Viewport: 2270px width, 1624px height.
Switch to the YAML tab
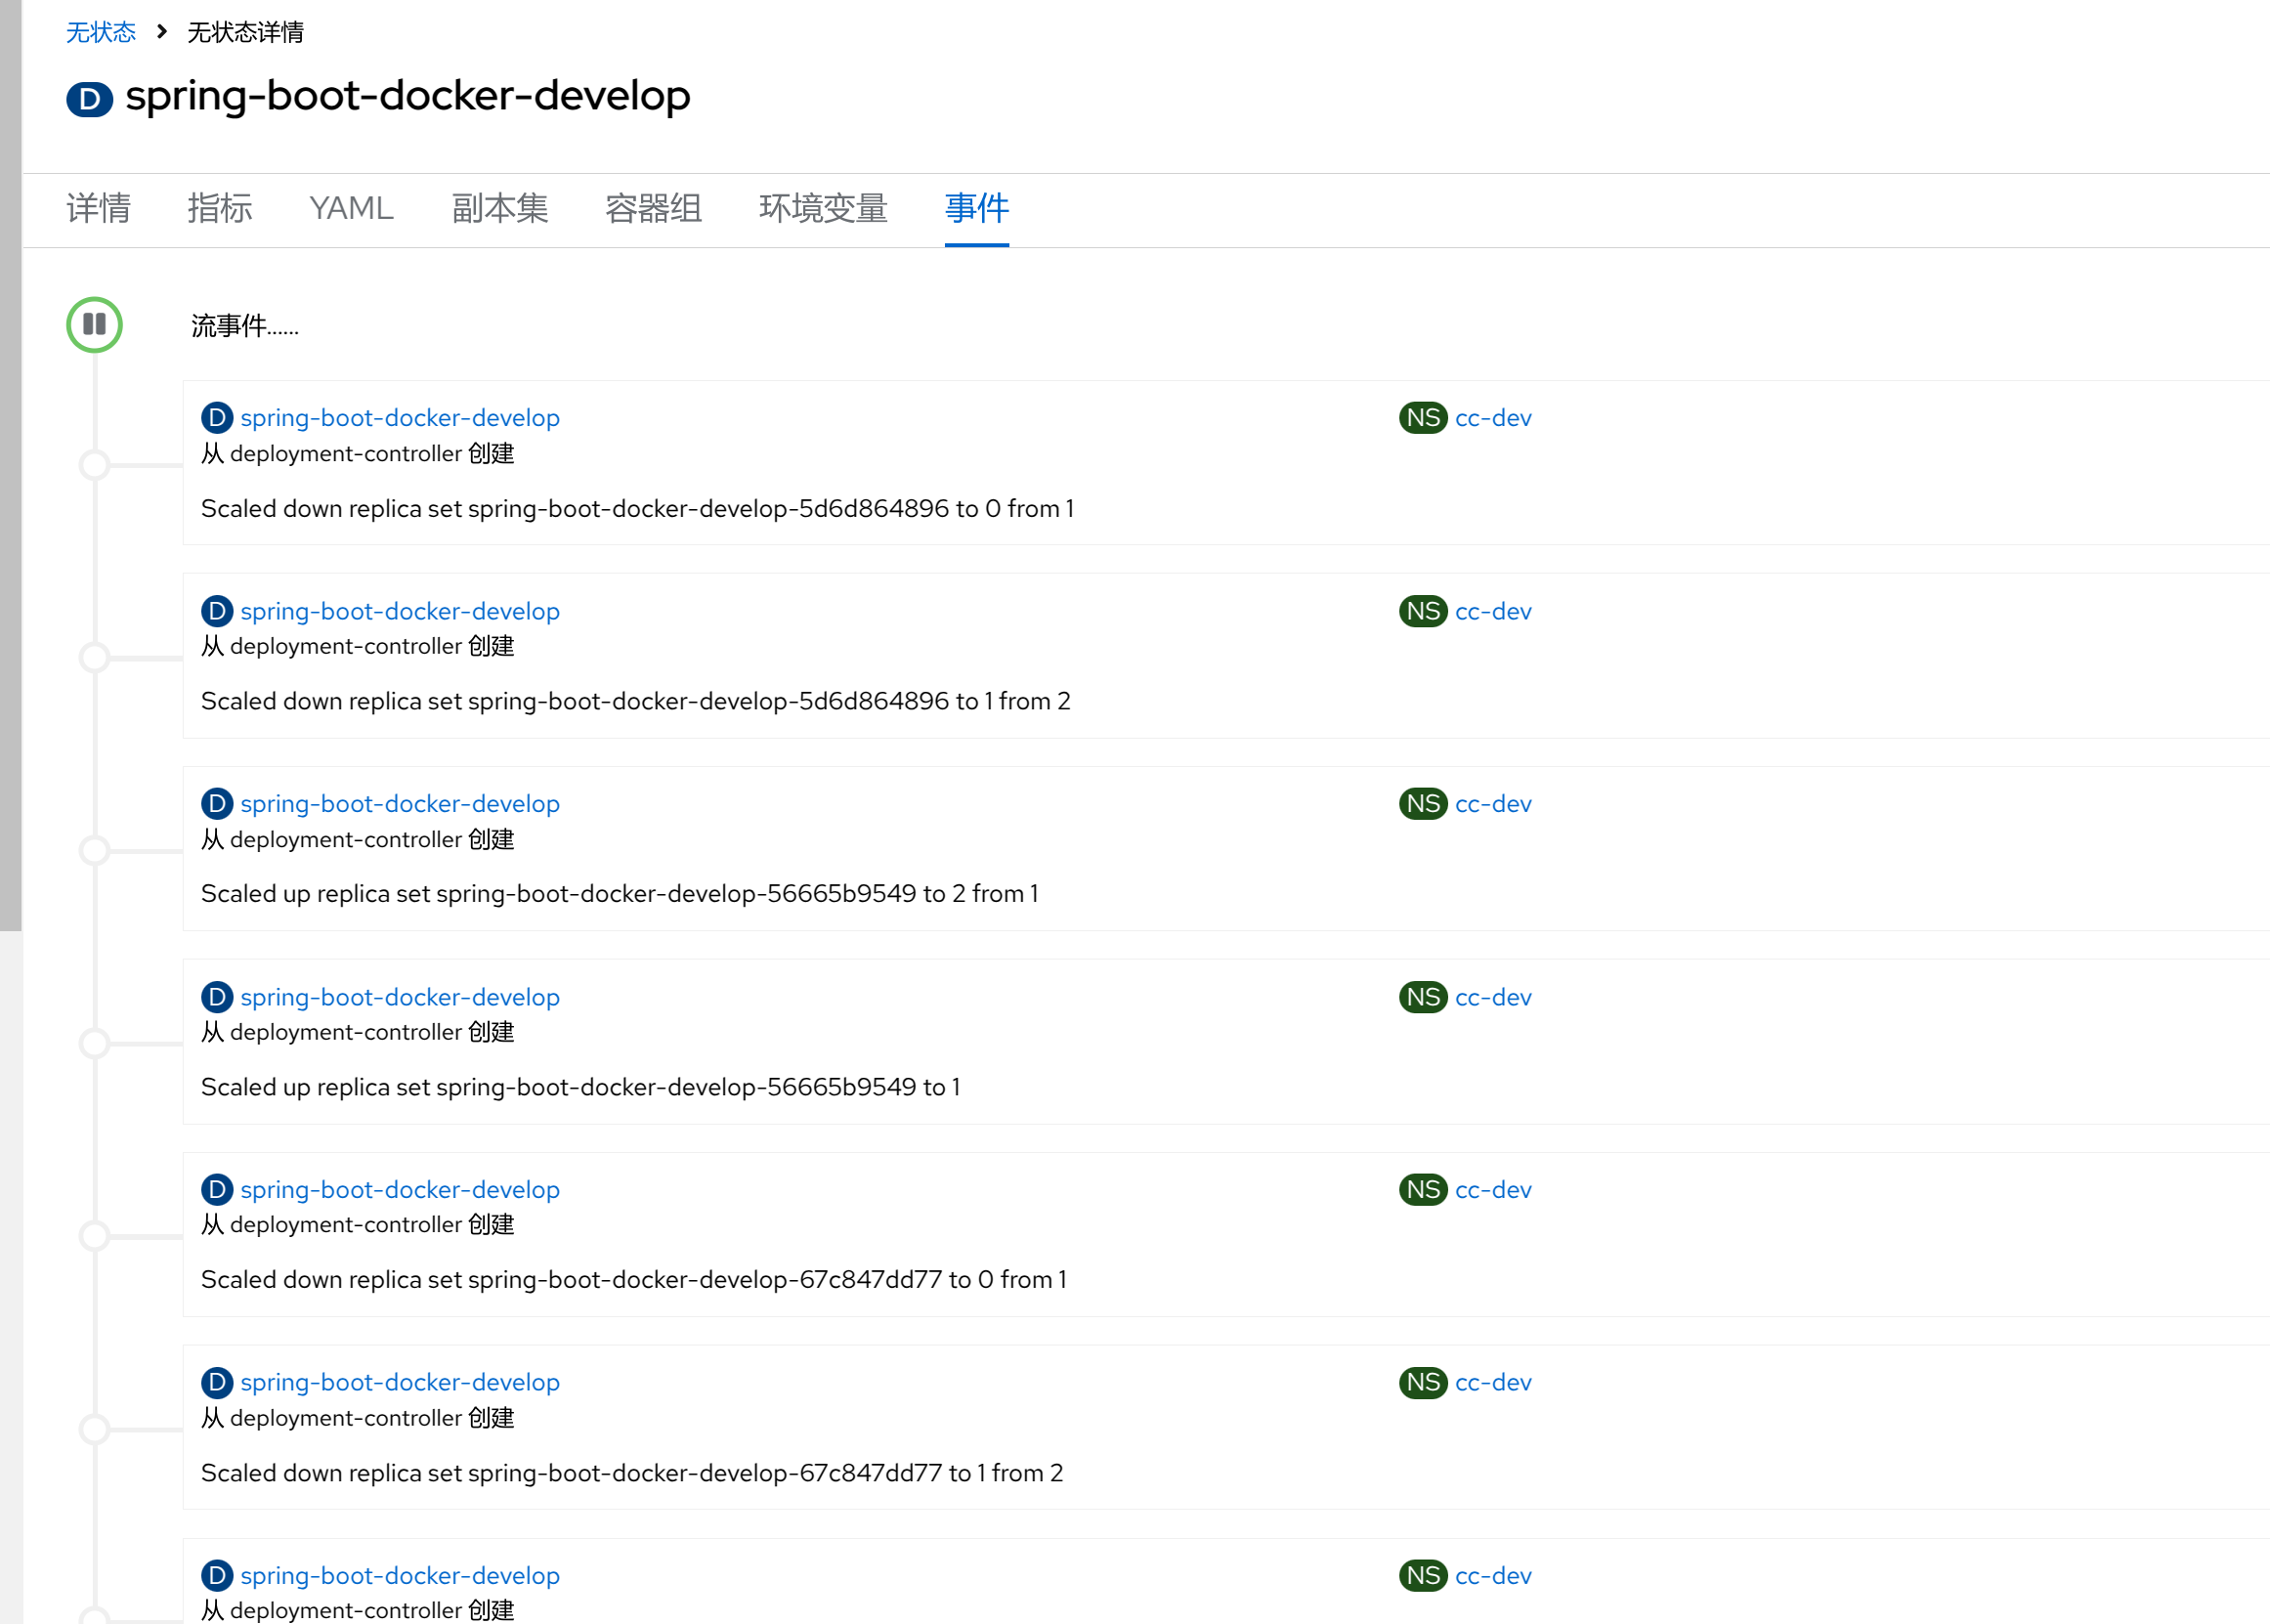point(351,208)
